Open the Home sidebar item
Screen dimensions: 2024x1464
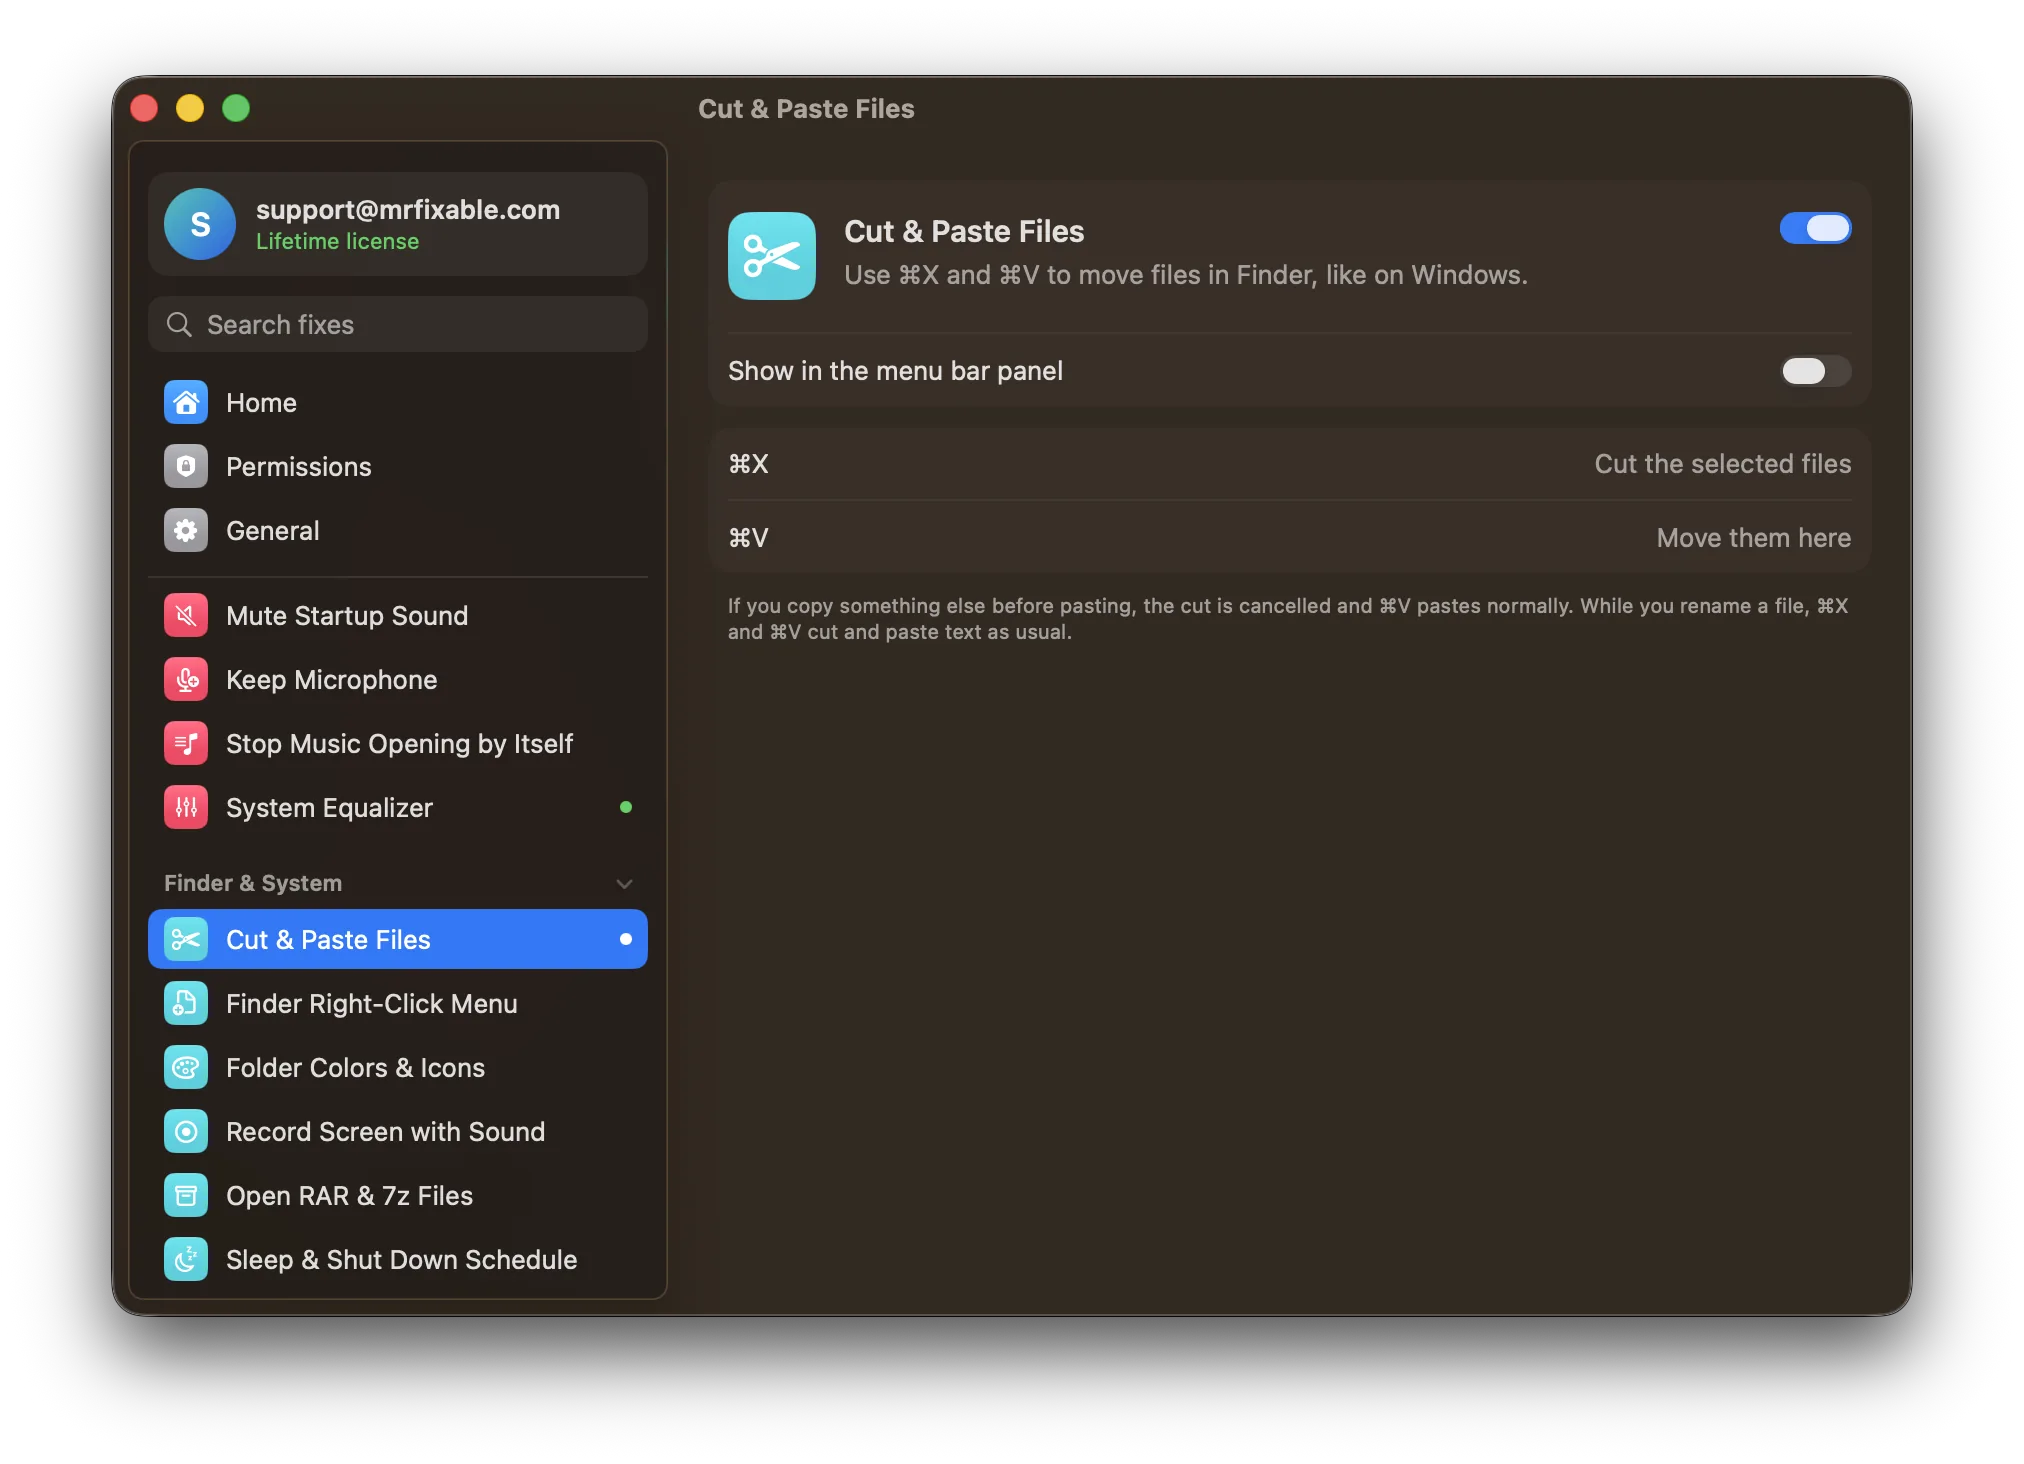coord(398,403)
